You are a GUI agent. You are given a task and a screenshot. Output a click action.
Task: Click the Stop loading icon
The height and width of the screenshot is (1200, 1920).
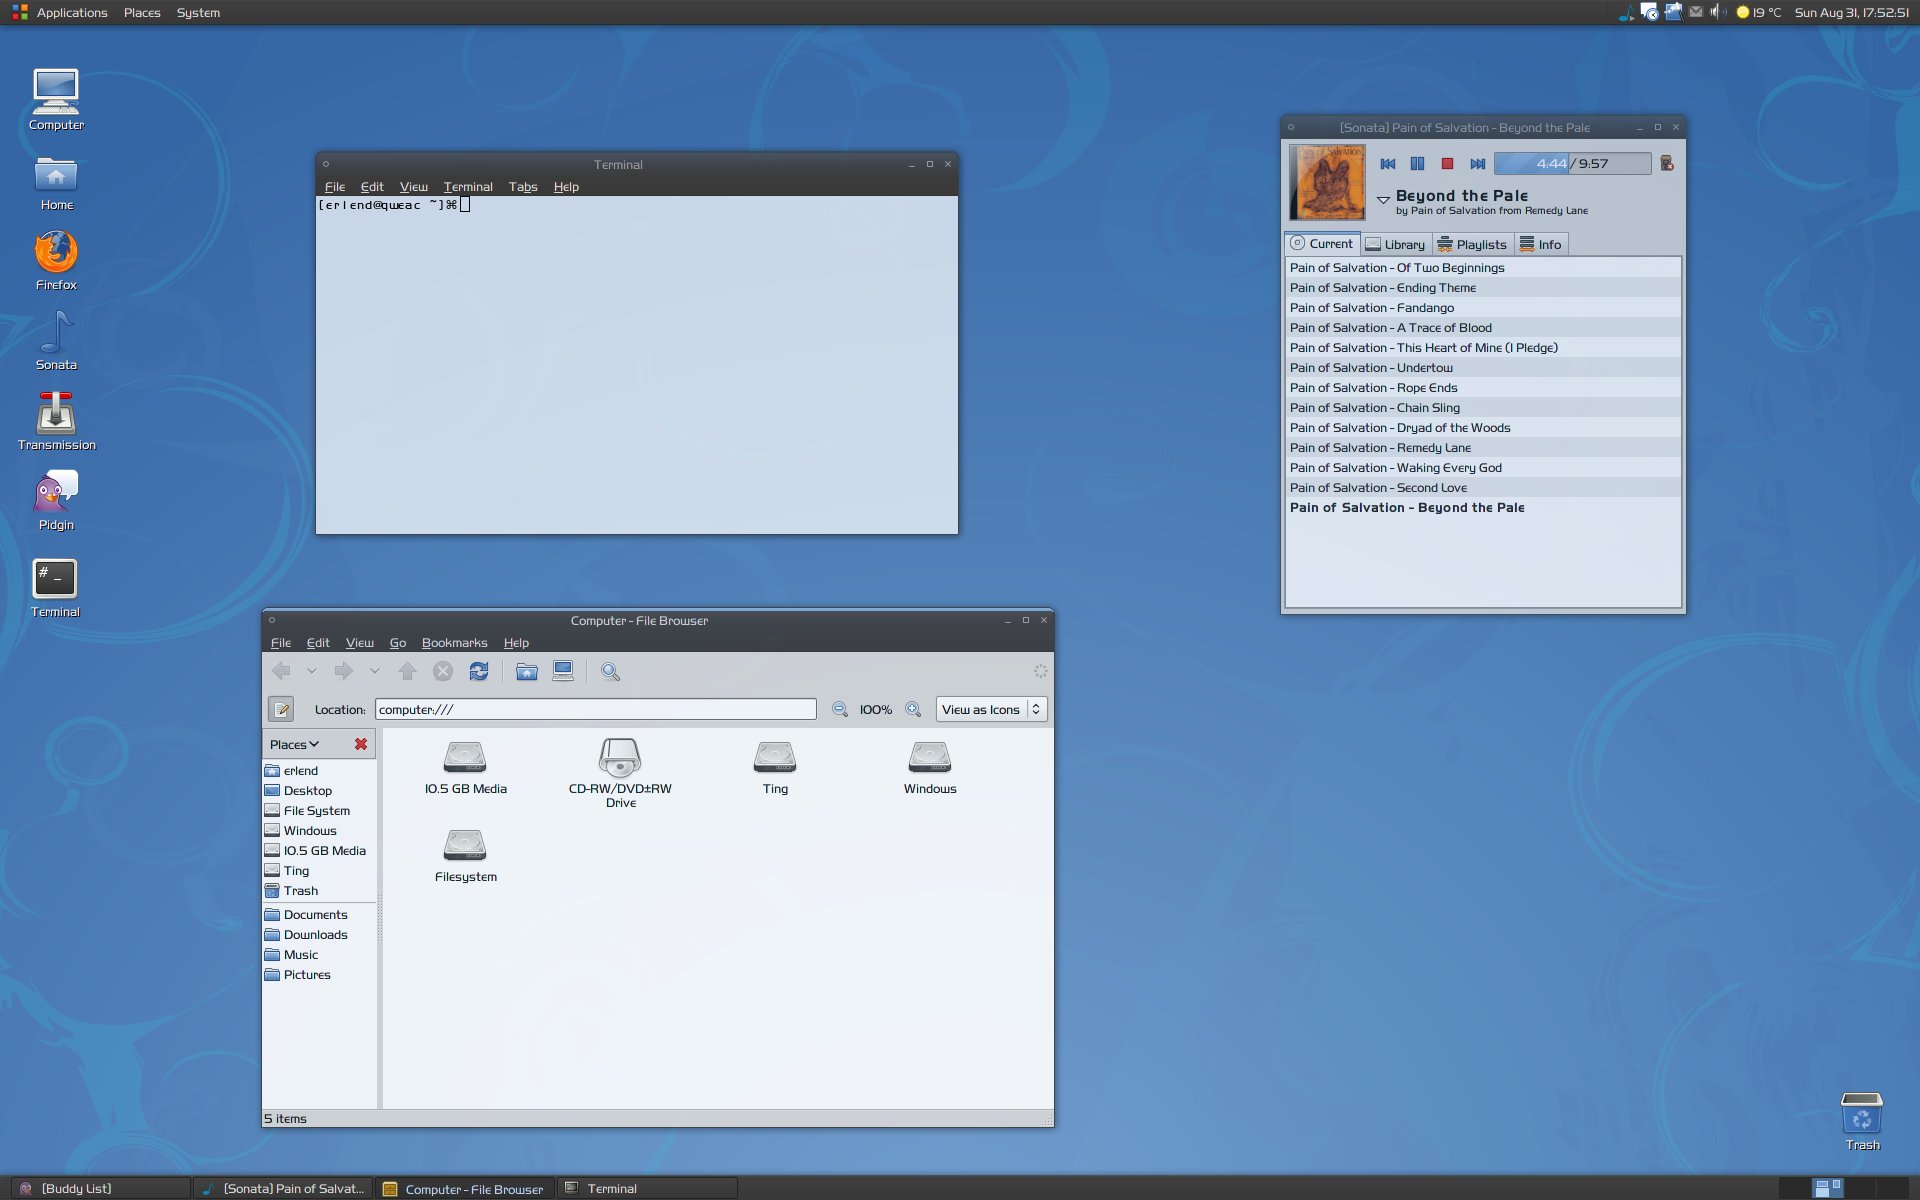(x=443, y=671)
